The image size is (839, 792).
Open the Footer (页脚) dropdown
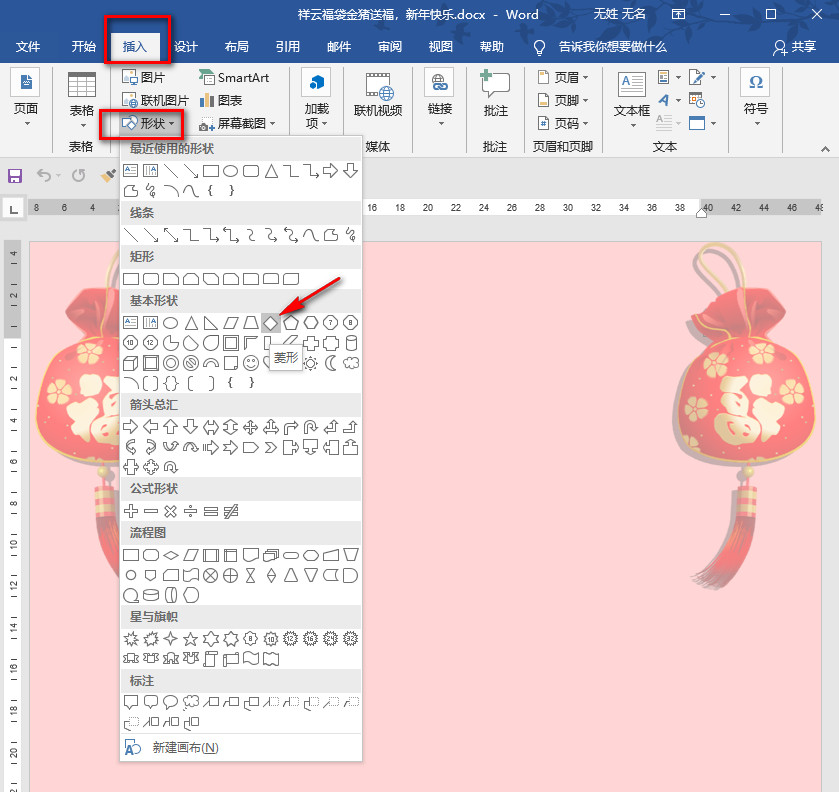(x=563, y=101)
